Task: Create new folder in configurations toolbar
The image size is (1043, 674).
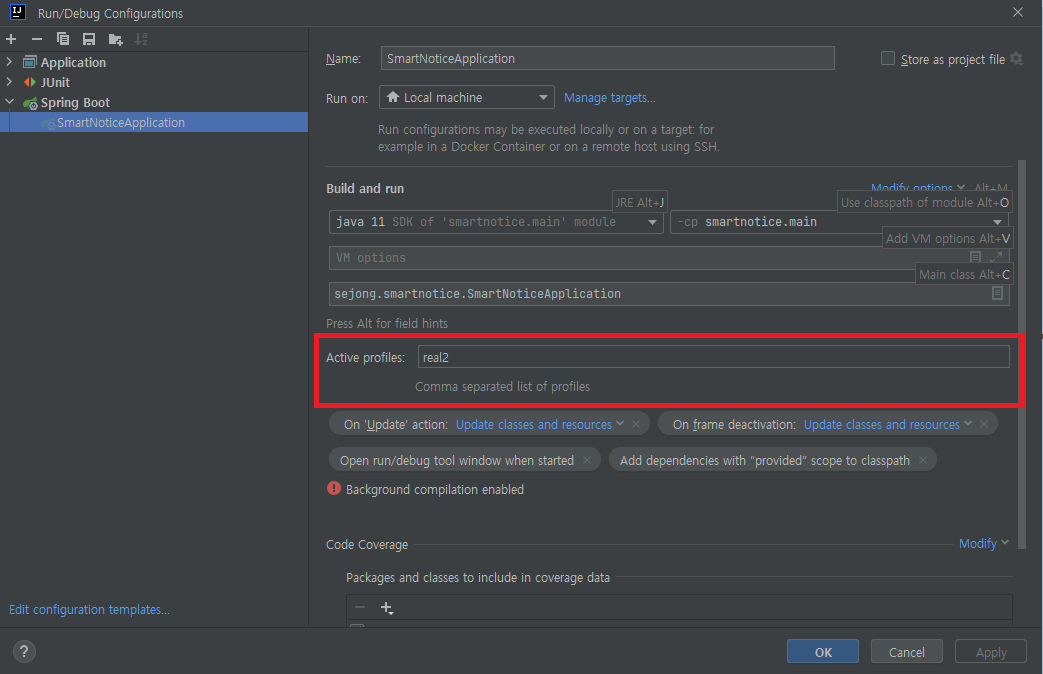Action: click(115, 40)
